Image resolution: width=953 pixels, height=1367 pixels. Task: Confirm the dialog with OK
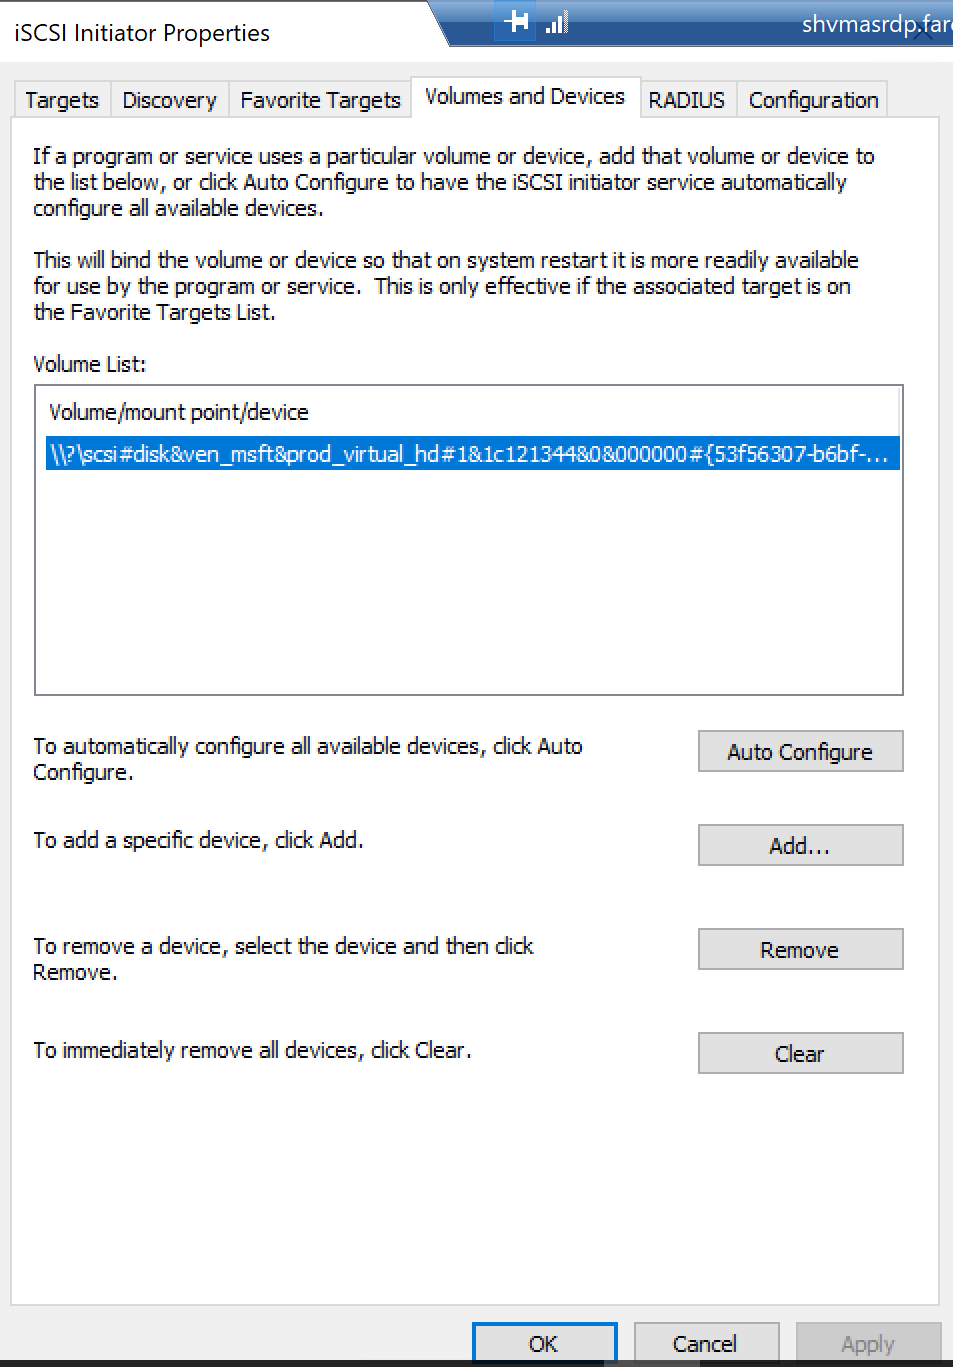(543, 1344)
